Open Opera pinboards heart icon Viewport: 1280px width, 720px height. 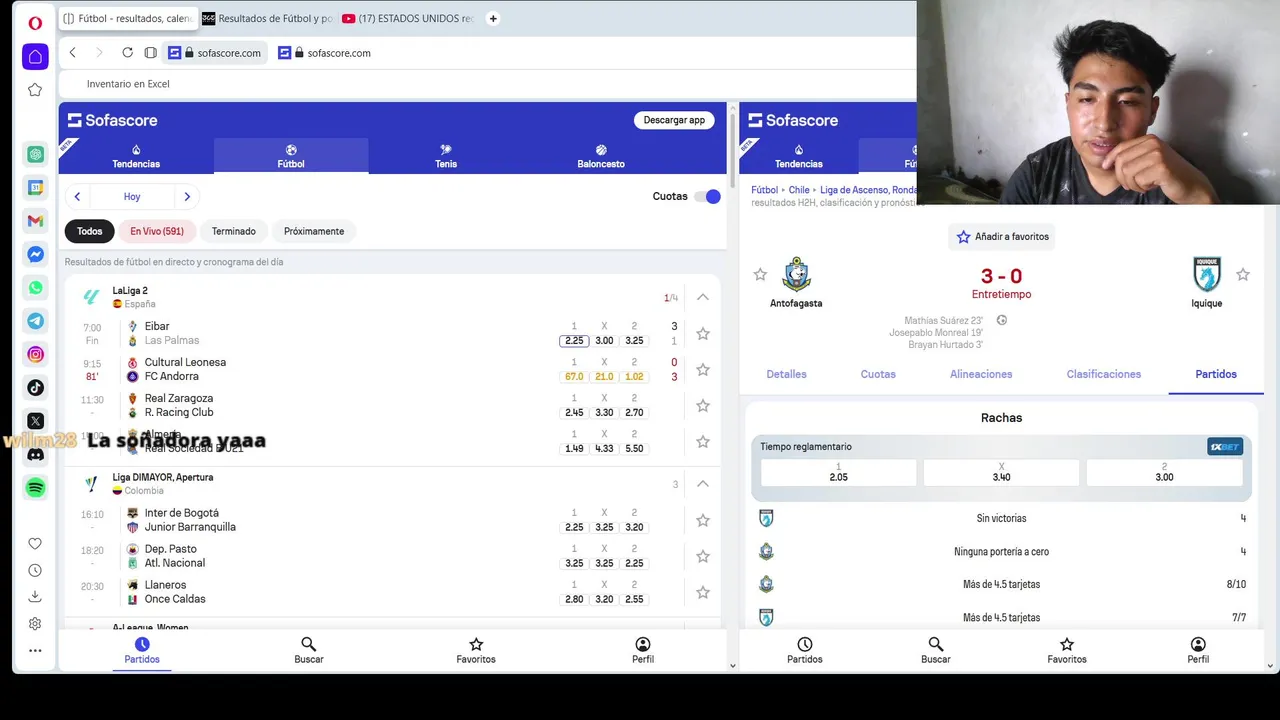point(35,544)
